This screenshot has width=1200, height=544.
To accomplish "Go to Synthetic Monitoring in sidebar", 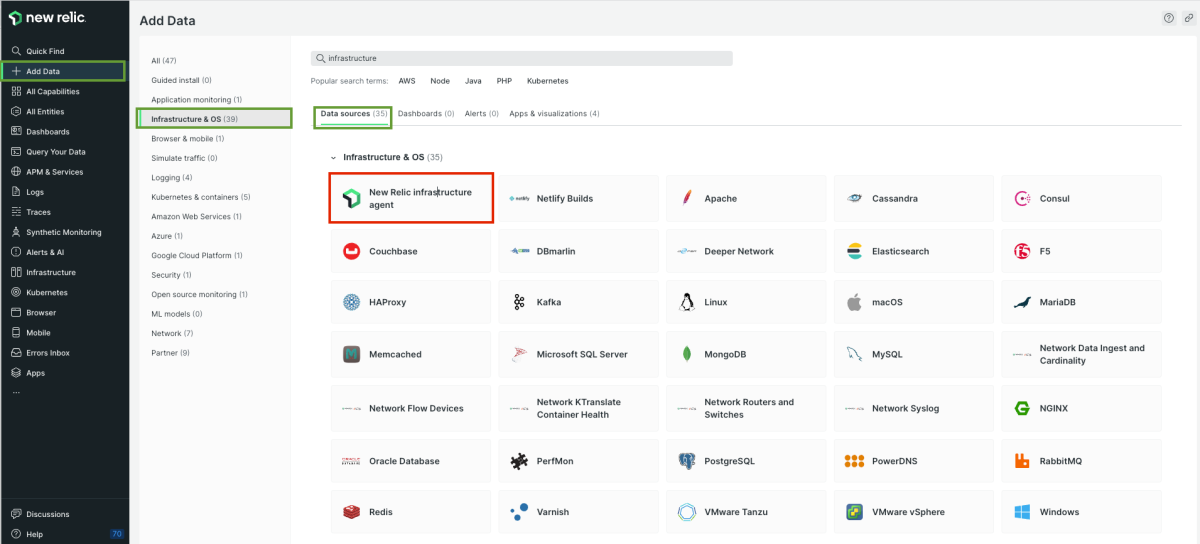I will point(63,232).
